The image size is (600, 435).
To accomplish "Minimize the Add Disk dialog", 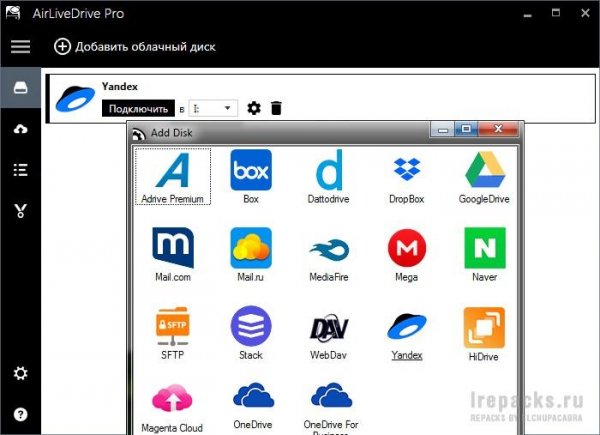I will coord(443,129).
